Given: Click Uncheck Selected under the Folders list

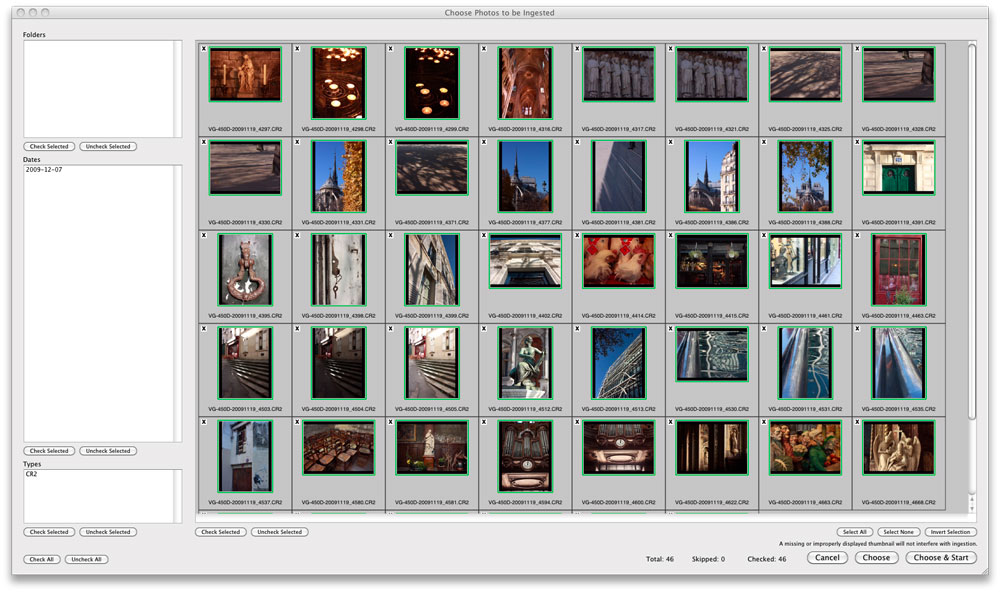Looking at the screenshot, I should coord(108,147).
